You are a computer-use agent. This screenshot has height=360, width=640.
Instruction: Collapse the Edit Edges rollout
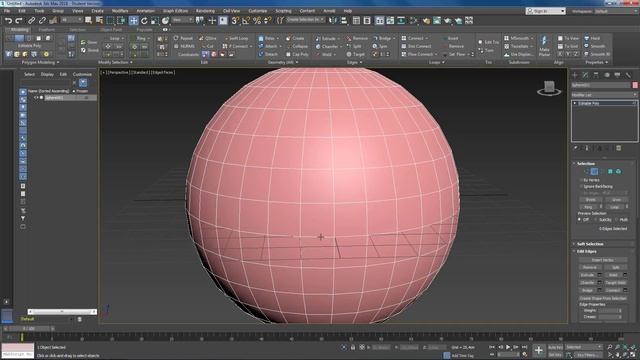(x=587, y=251)
